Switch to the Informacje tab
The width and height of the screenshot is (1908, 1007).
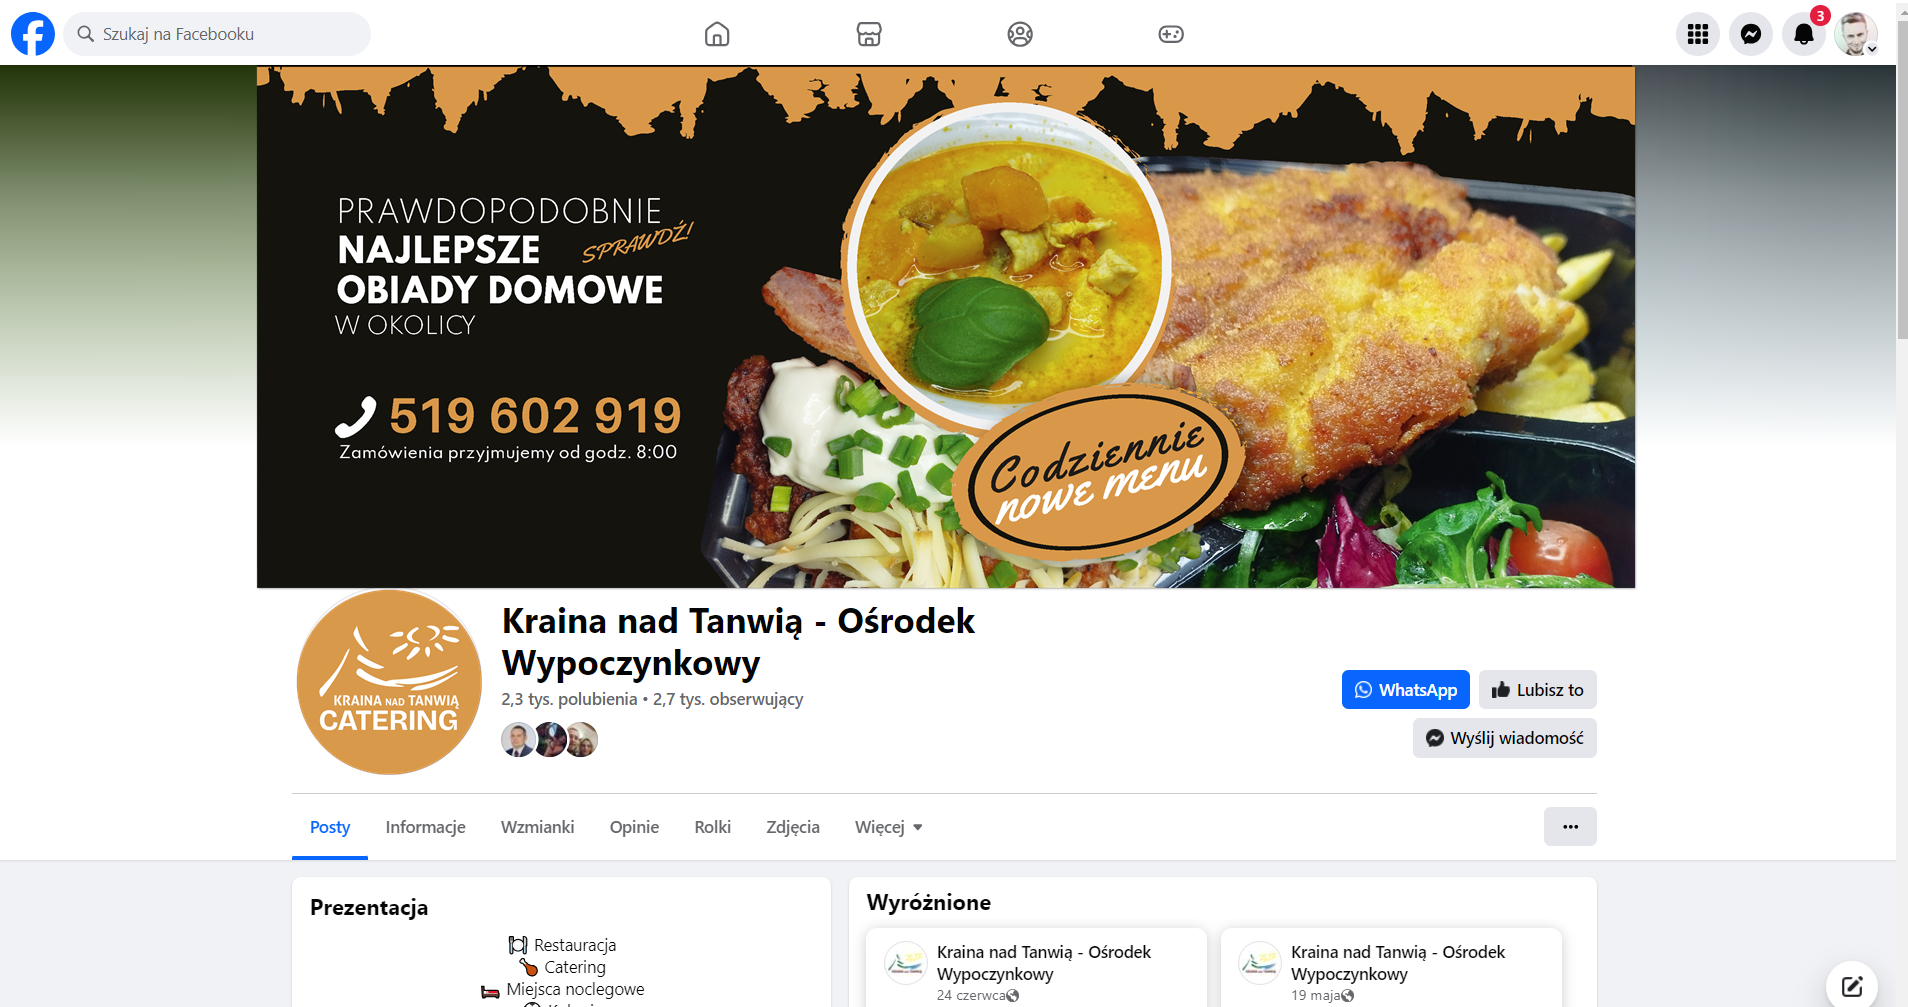pos(426,827)
